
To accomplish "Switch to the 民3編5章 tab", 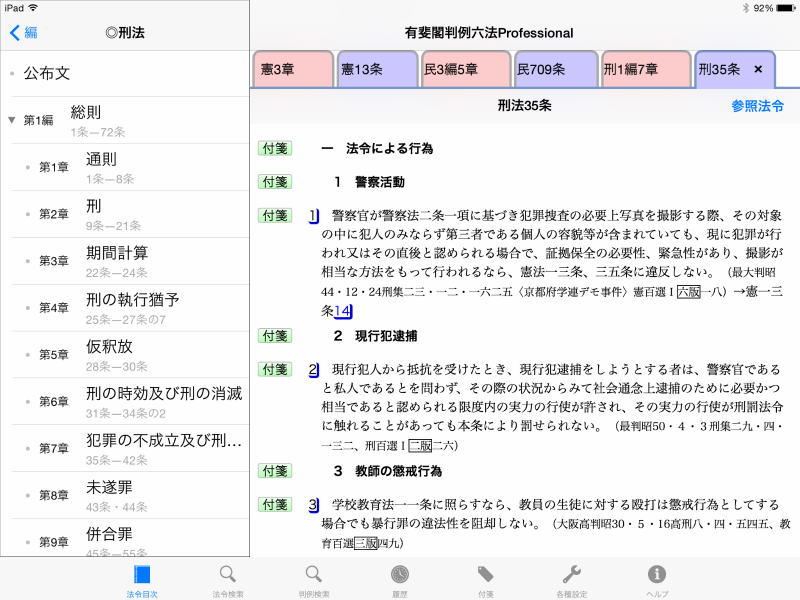I will [x=466, y=69].
